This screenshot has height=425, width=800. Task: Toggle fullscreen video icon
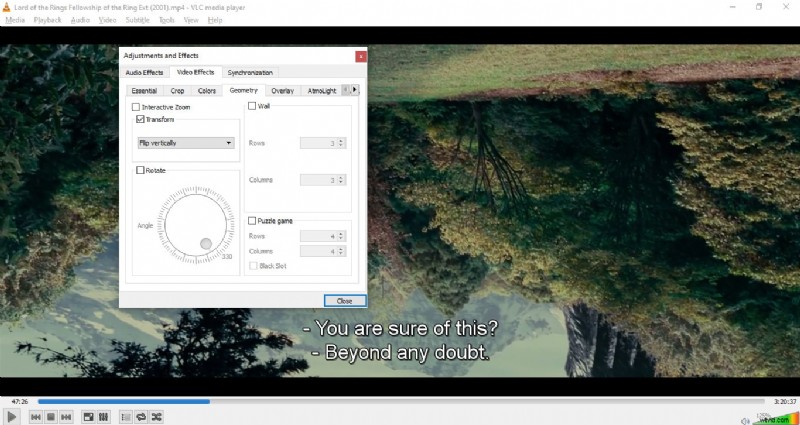point(88,417)
